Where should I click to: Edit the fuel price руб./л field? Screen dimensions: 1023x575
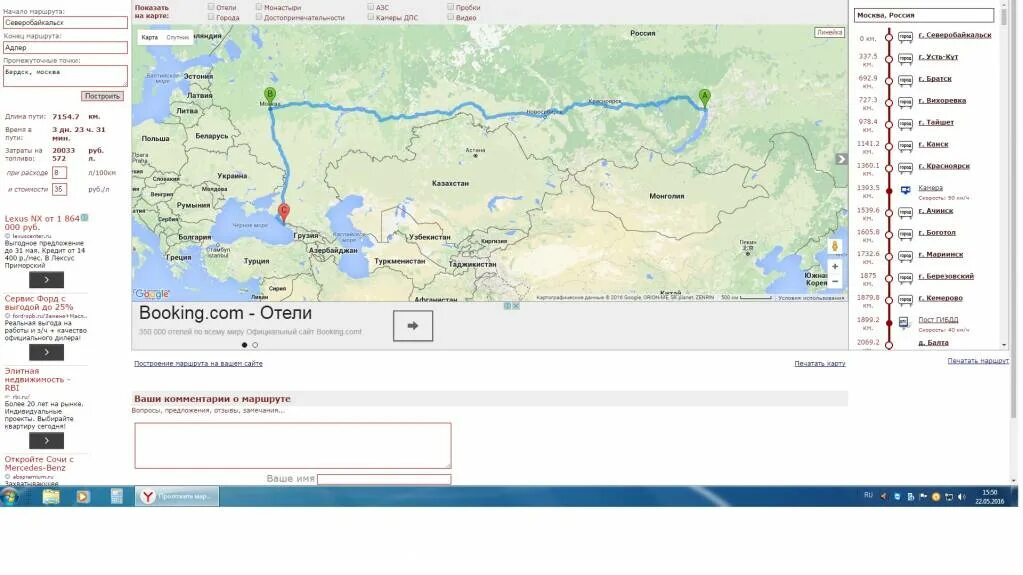59,189
